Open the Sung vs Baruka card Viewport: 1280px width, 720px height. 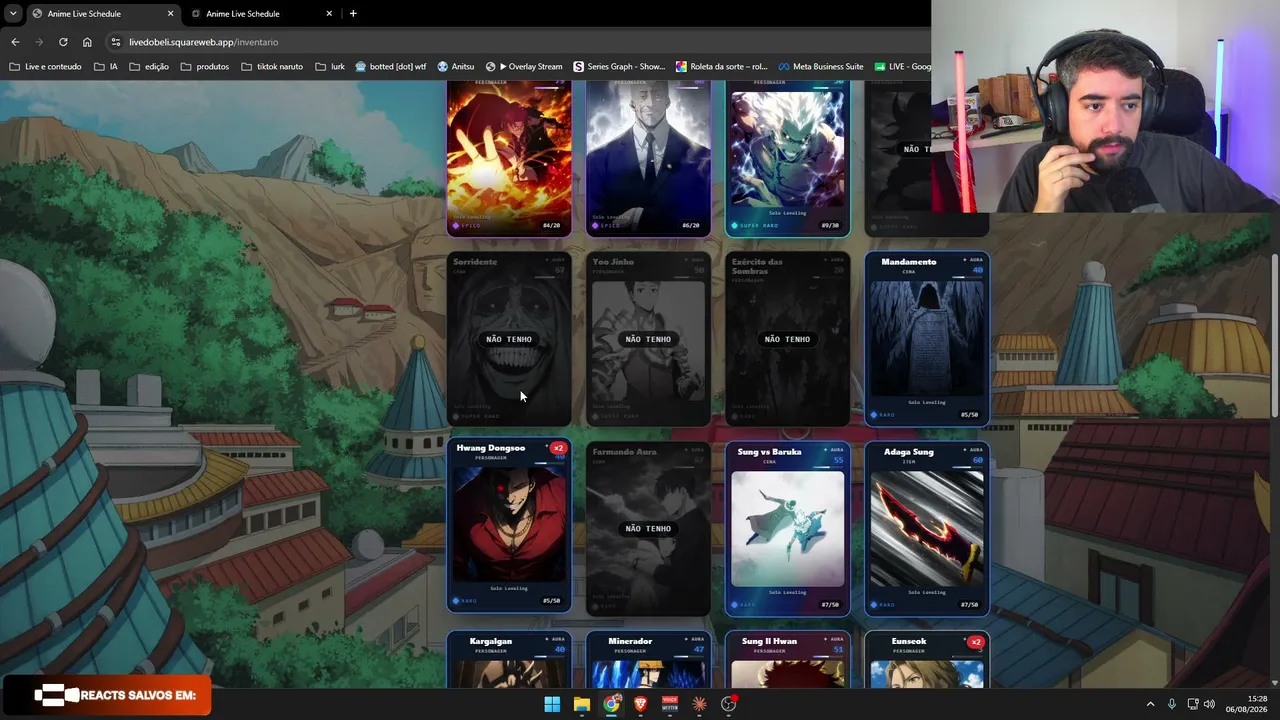click(787, 528)
